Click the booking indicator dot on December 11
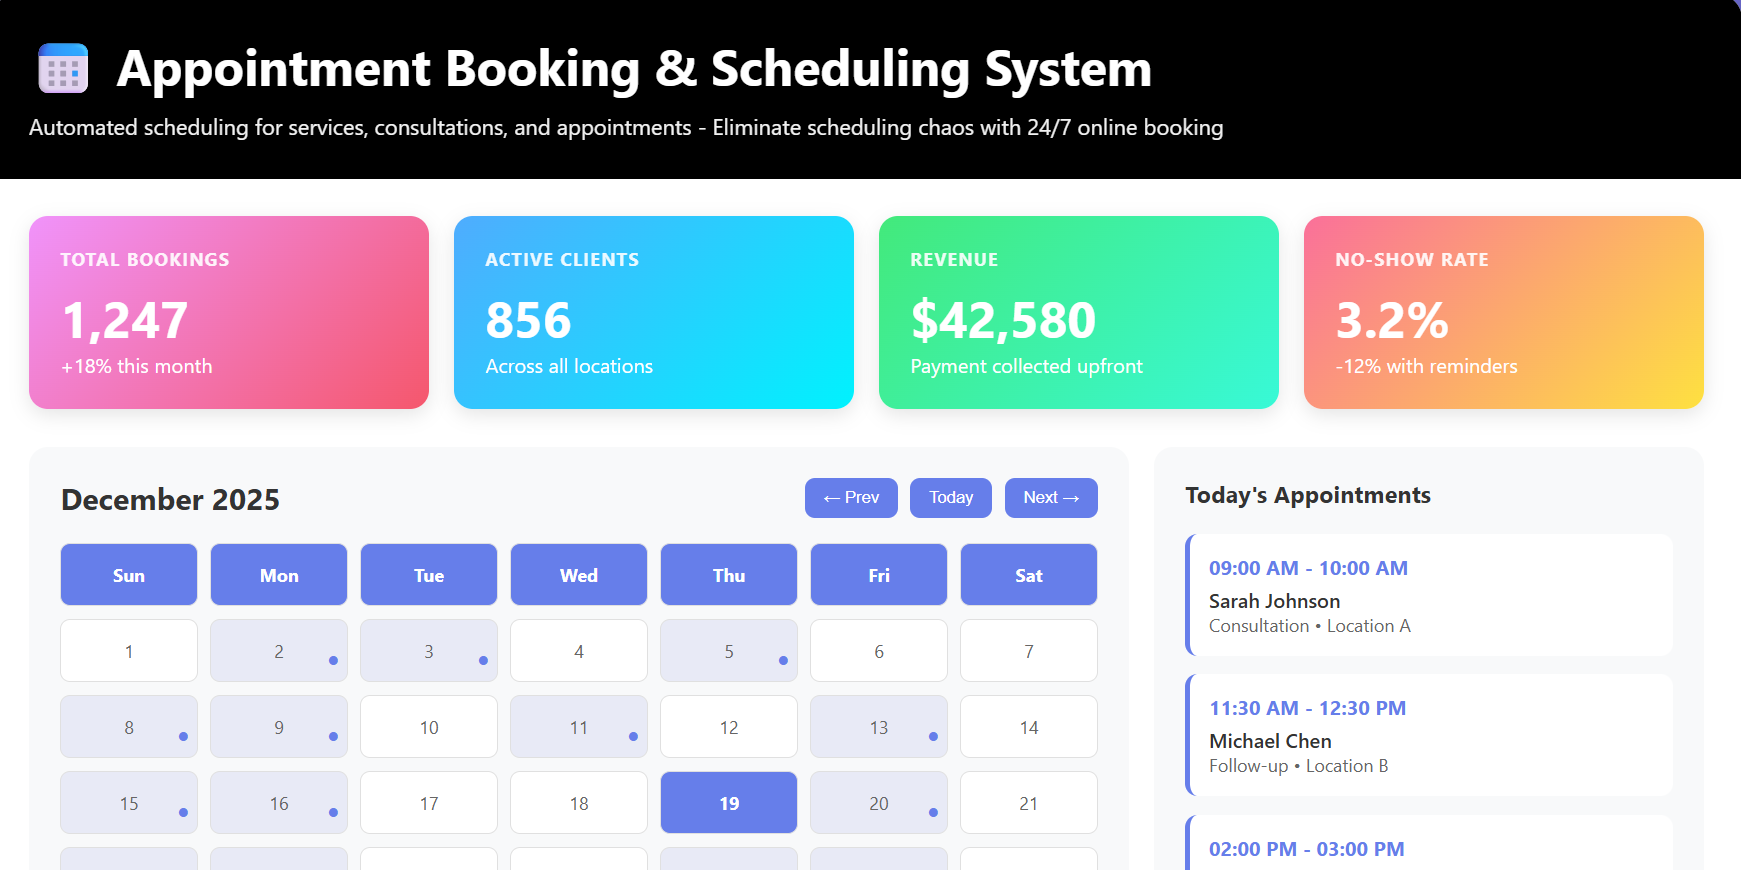 [x=632, y=739]
